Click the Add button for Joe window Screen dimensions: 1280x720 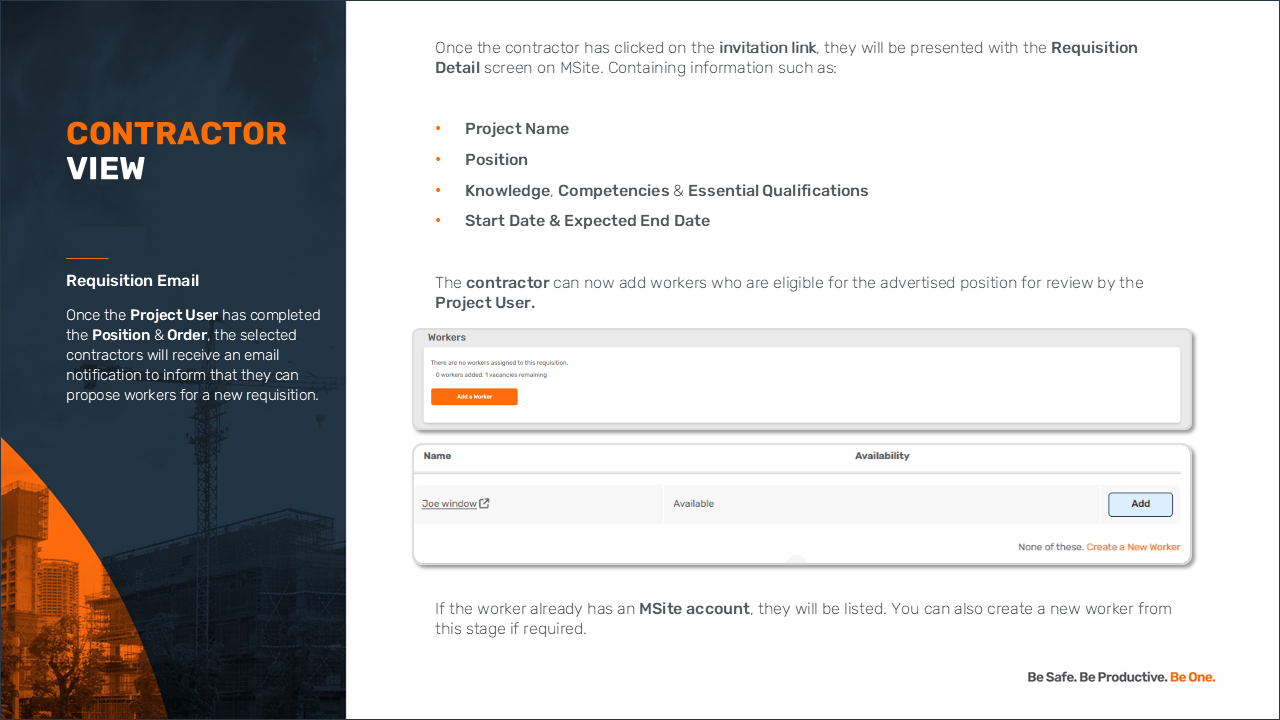click(x=1140, y=504)
